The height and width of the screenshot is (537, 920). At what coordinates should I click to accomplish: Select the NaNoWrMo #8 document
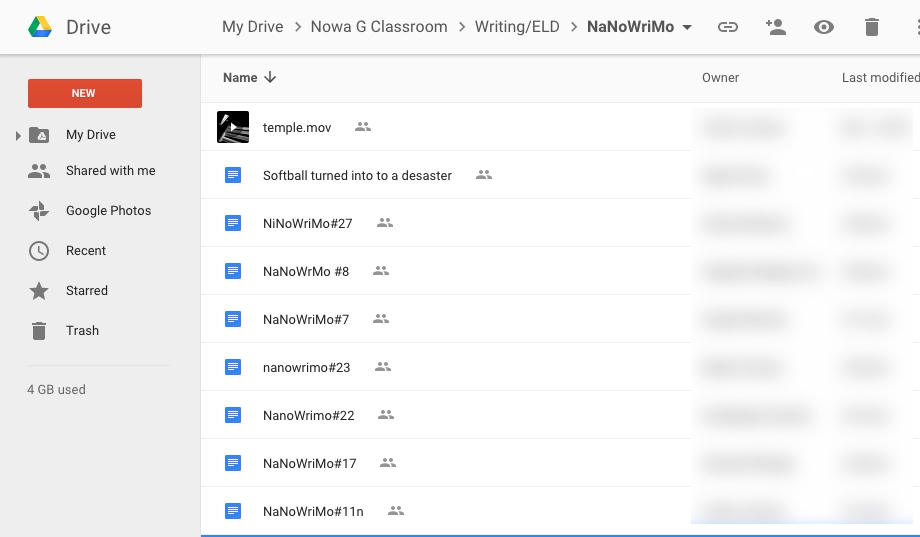click(x=306, y=272)
